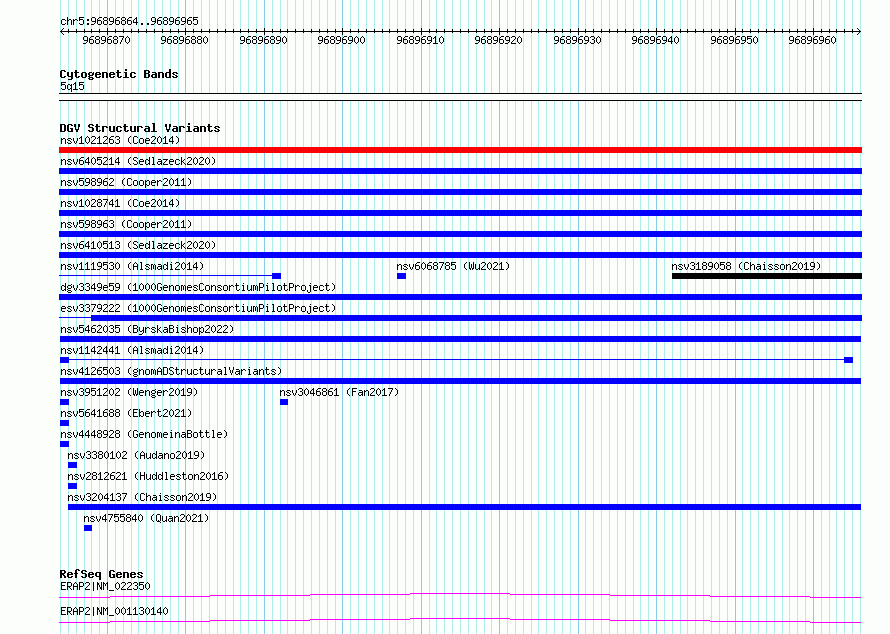Click the 5q15 cytogenetic band label
Image resolution: width=890 pixels, height=634 pixels.
[x=72, y=86]
